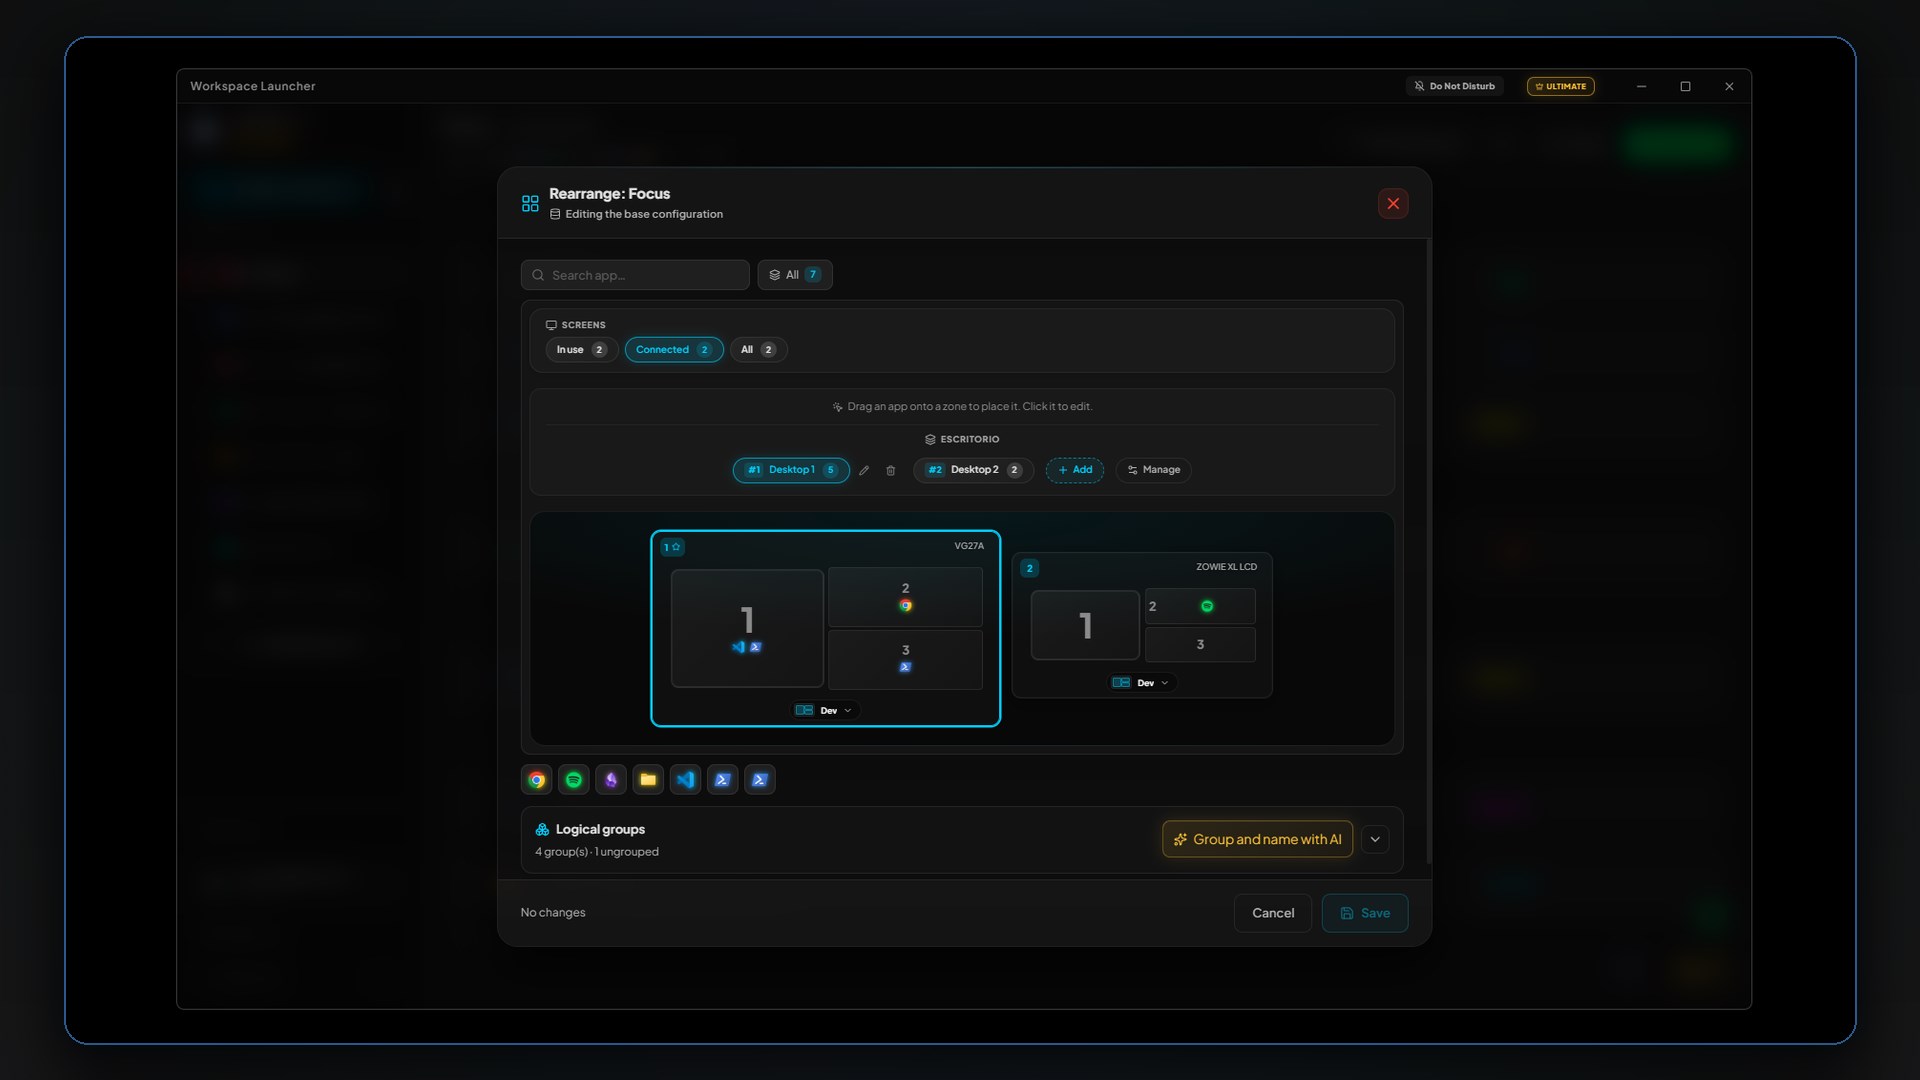Image resolution: width=1920 pixels, height=1080 pixels.
Task: Select the purple Obsidian icon in the app tray
Action: [611, 780]
